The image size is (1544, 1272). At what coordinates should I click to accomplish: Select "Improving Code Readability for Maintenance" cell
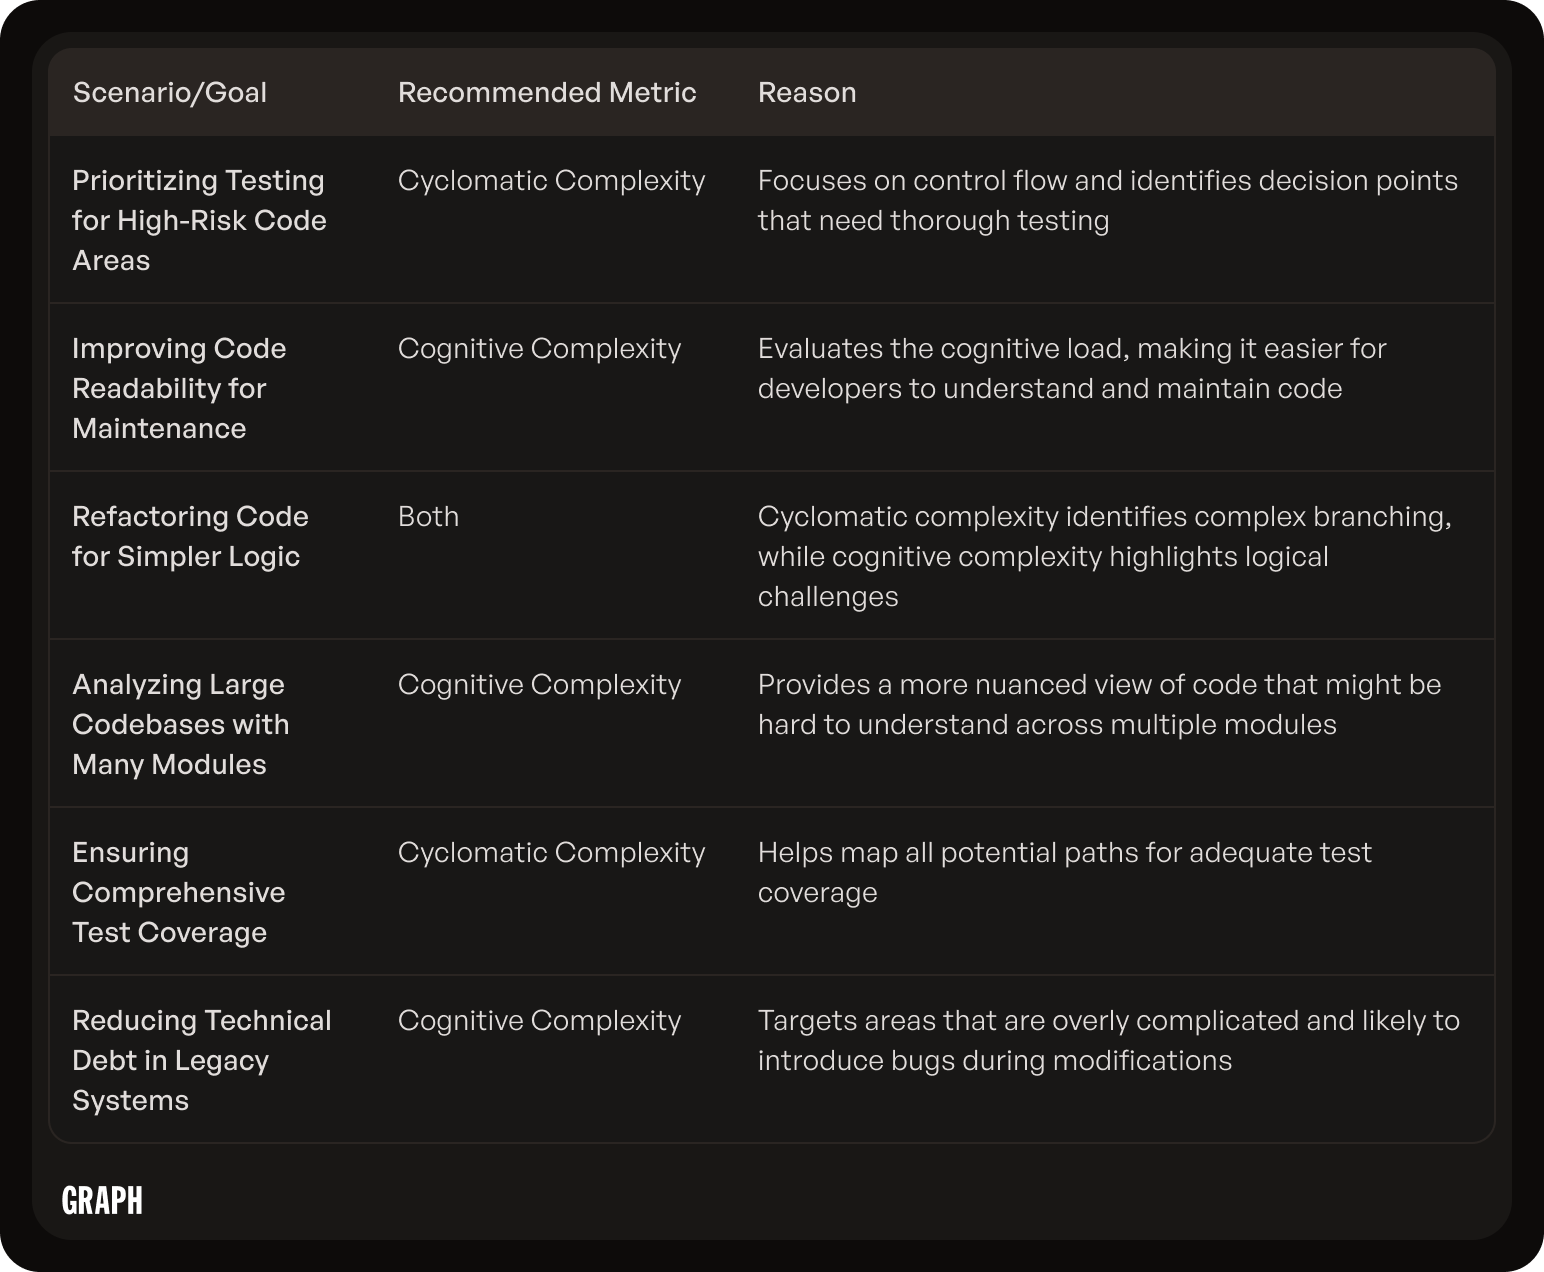(x=180, y=388)
